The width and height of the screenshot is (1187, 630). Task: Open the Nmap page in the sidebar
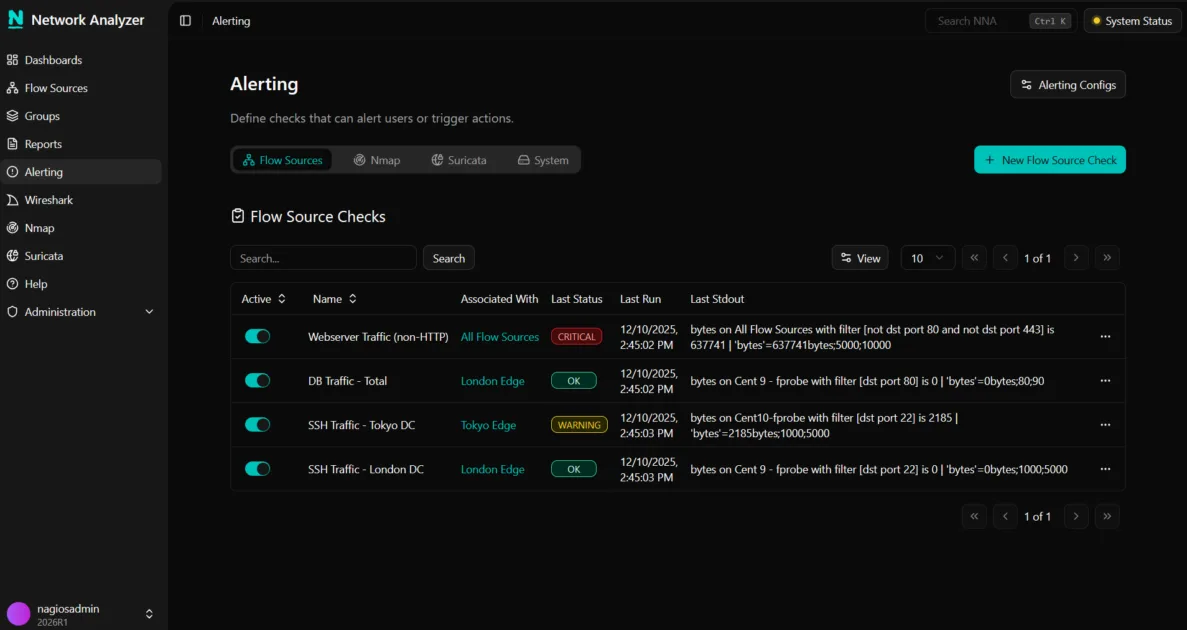41,227
